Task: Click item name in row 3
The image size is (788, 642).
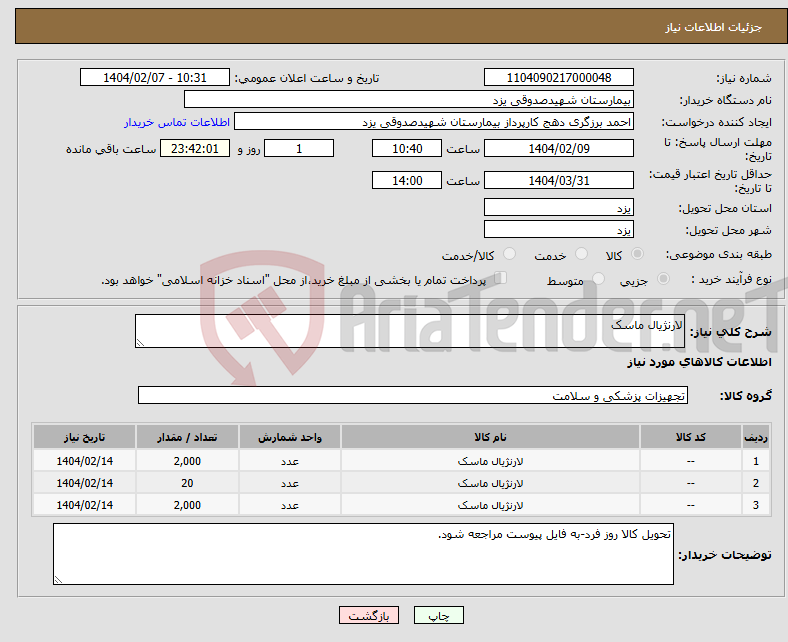Action: (x=490, y=505)
